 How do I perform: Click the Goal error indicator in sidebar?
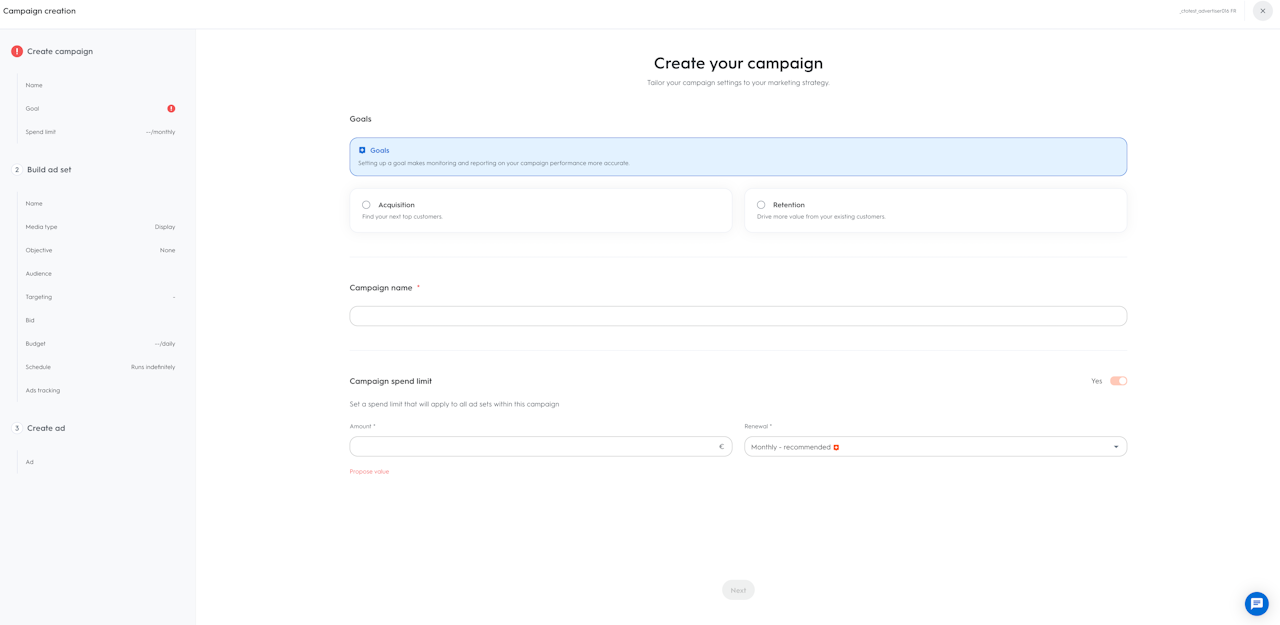tap(171, 108)
